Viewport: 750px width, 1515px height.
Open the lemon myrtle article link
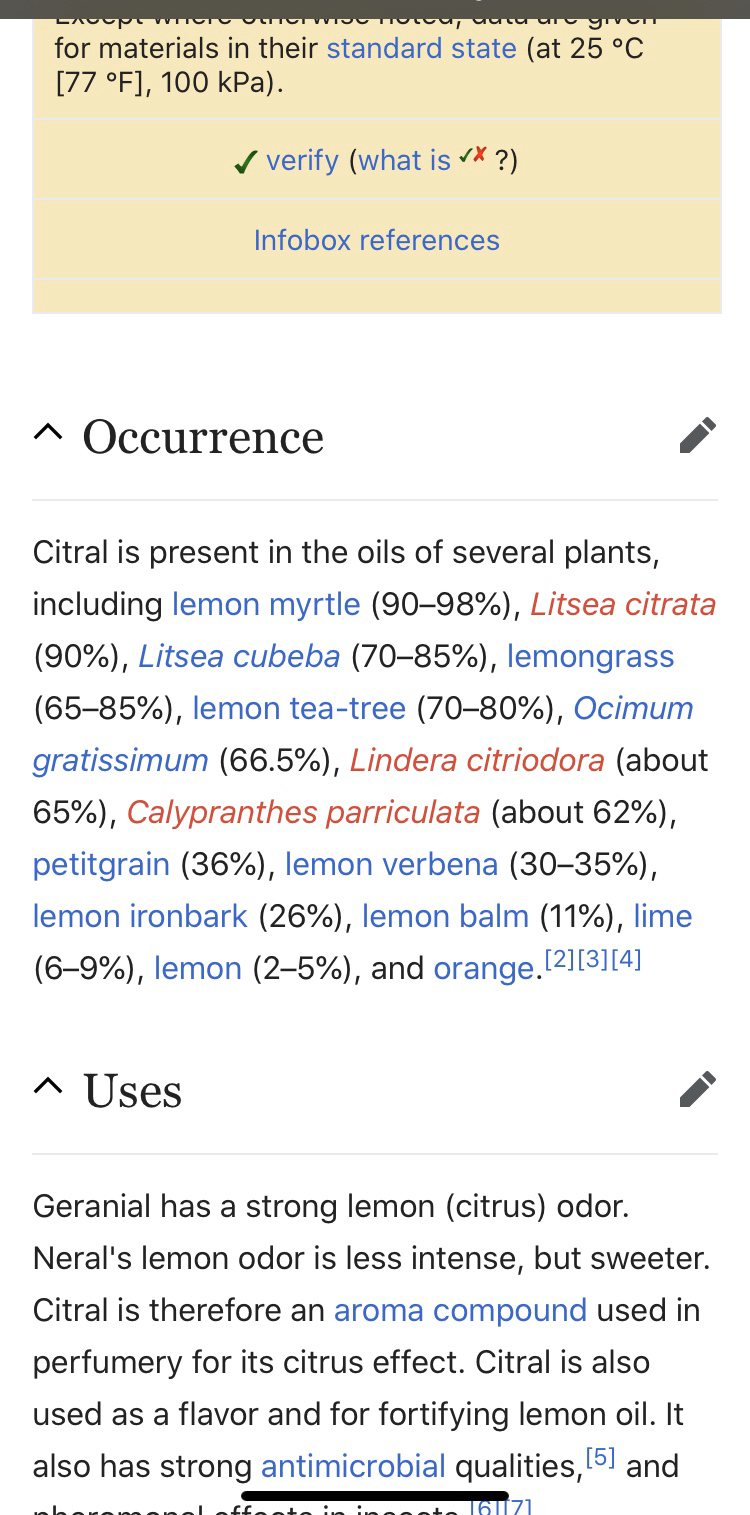coord(266,604)
